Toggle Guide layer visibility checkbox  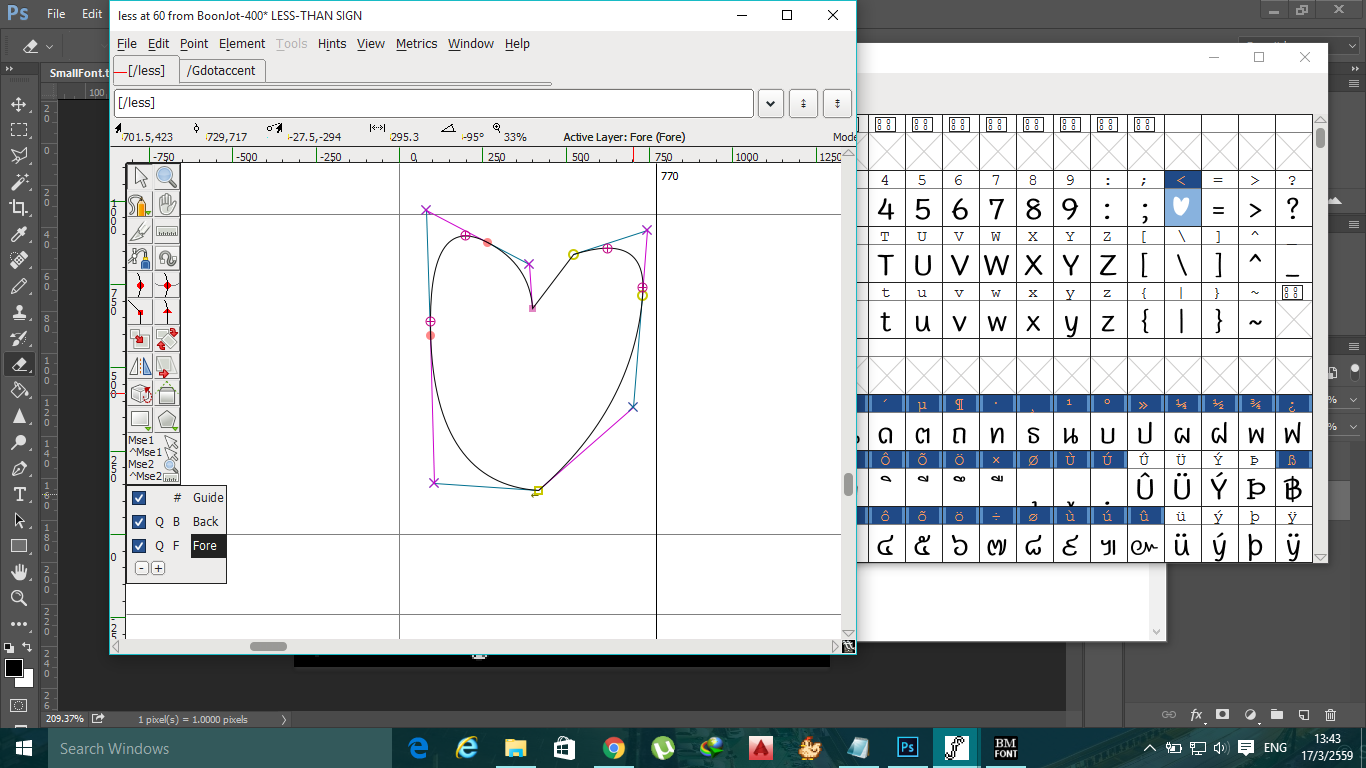click(140, 498)
